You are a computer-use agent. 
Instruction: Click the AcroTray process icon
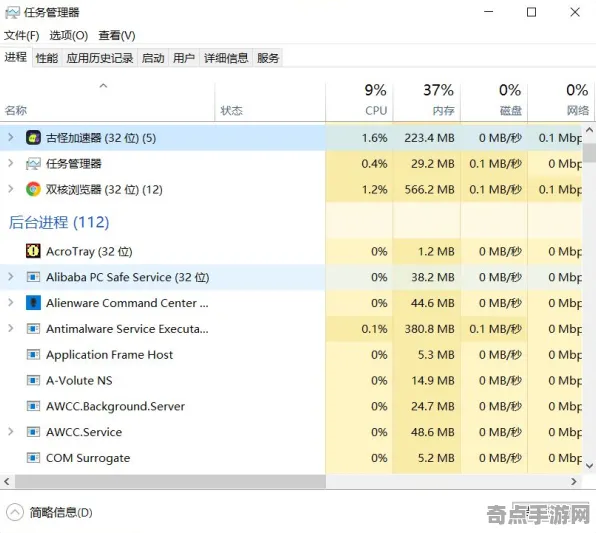click(33, 251)
